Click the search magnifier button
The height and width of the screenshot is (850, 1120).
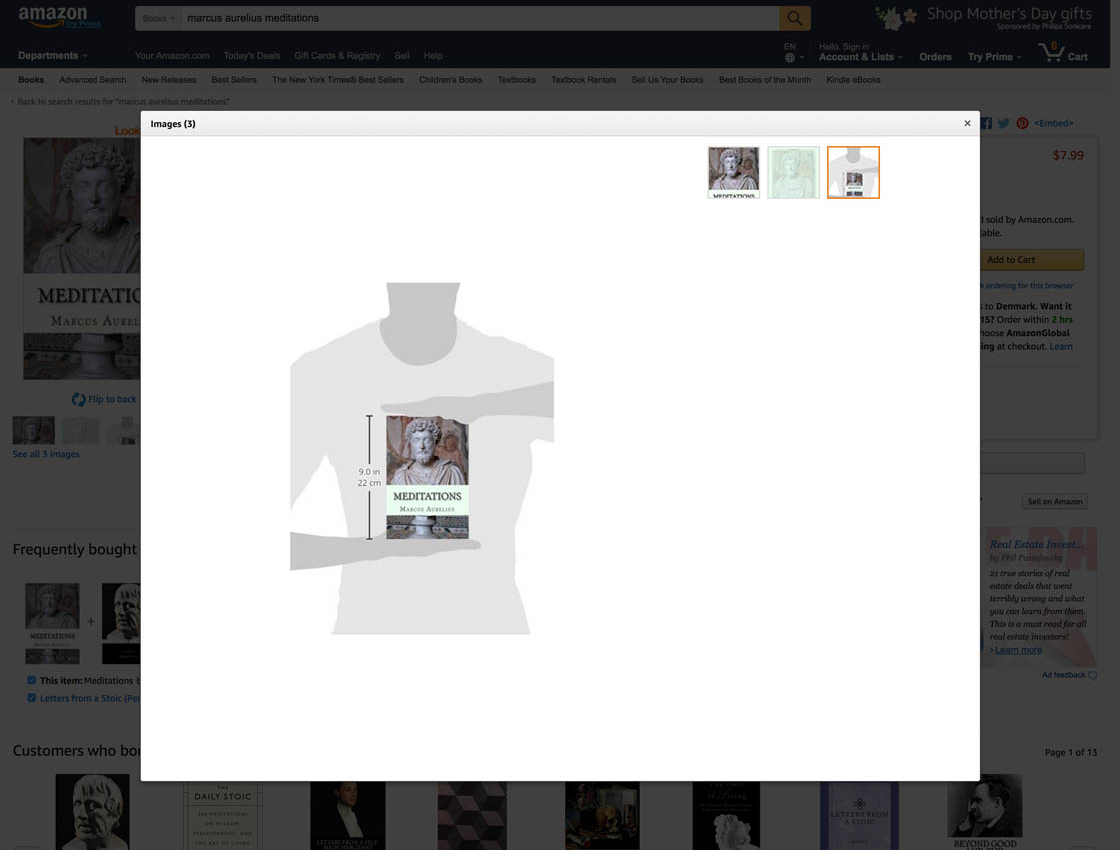coord(794,18)
